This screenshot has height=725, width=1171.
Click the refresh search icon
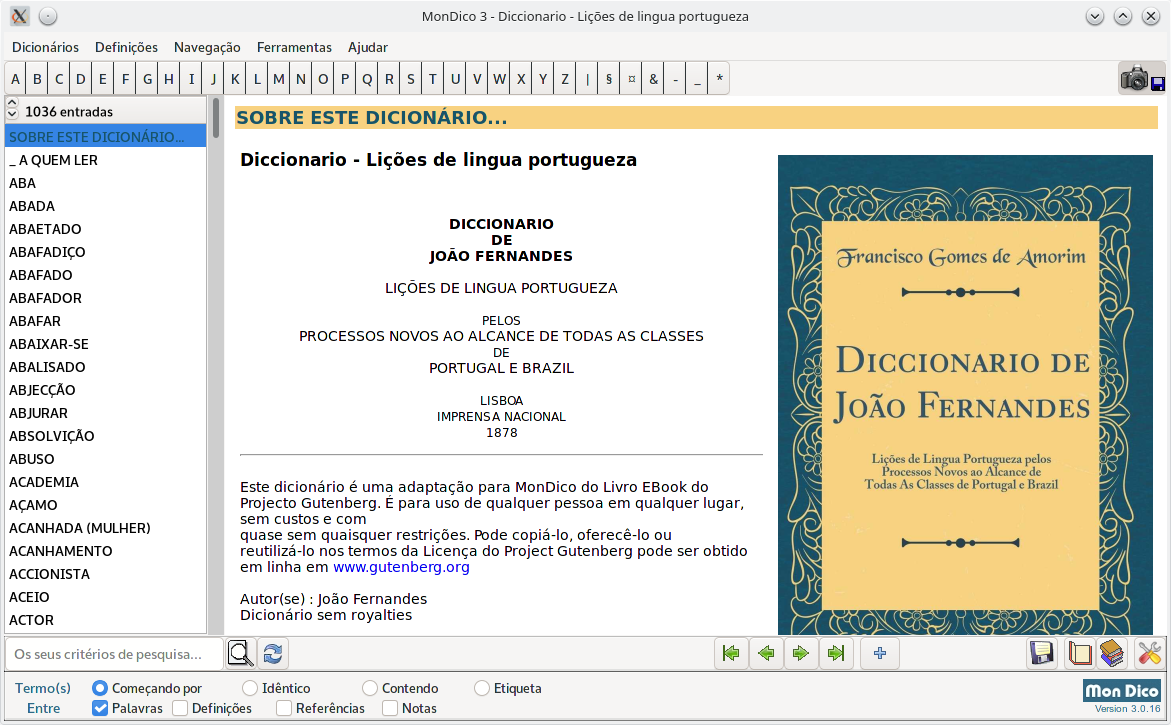(273, 653)
